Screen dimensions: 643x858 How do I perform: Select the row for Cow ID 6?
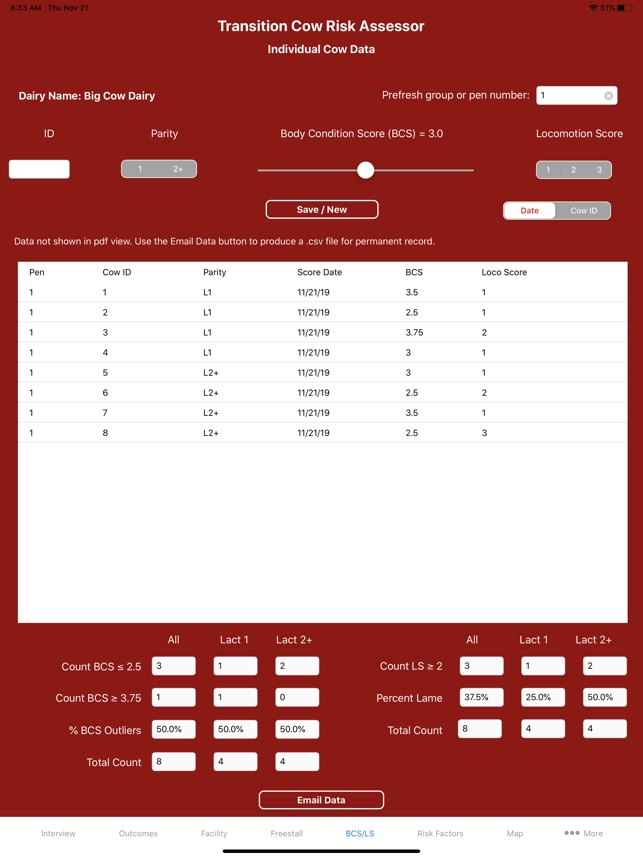coord(323,392)
